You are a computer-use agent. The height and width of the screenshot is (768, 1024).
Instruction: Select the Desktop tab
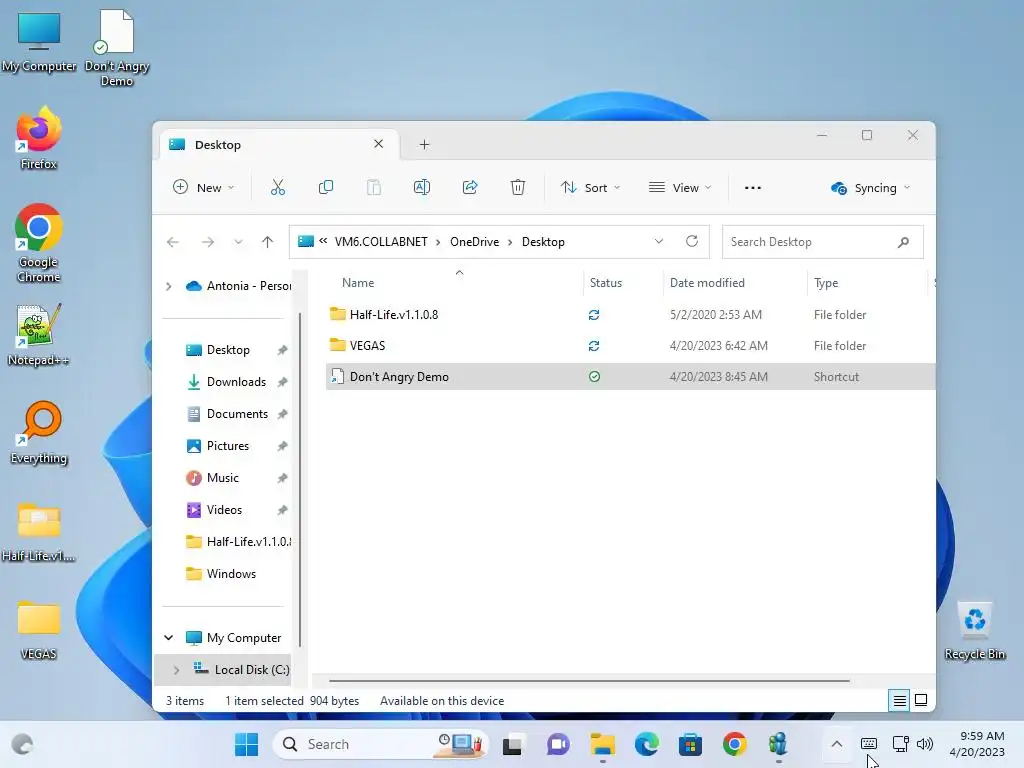(x=280, y=144)
